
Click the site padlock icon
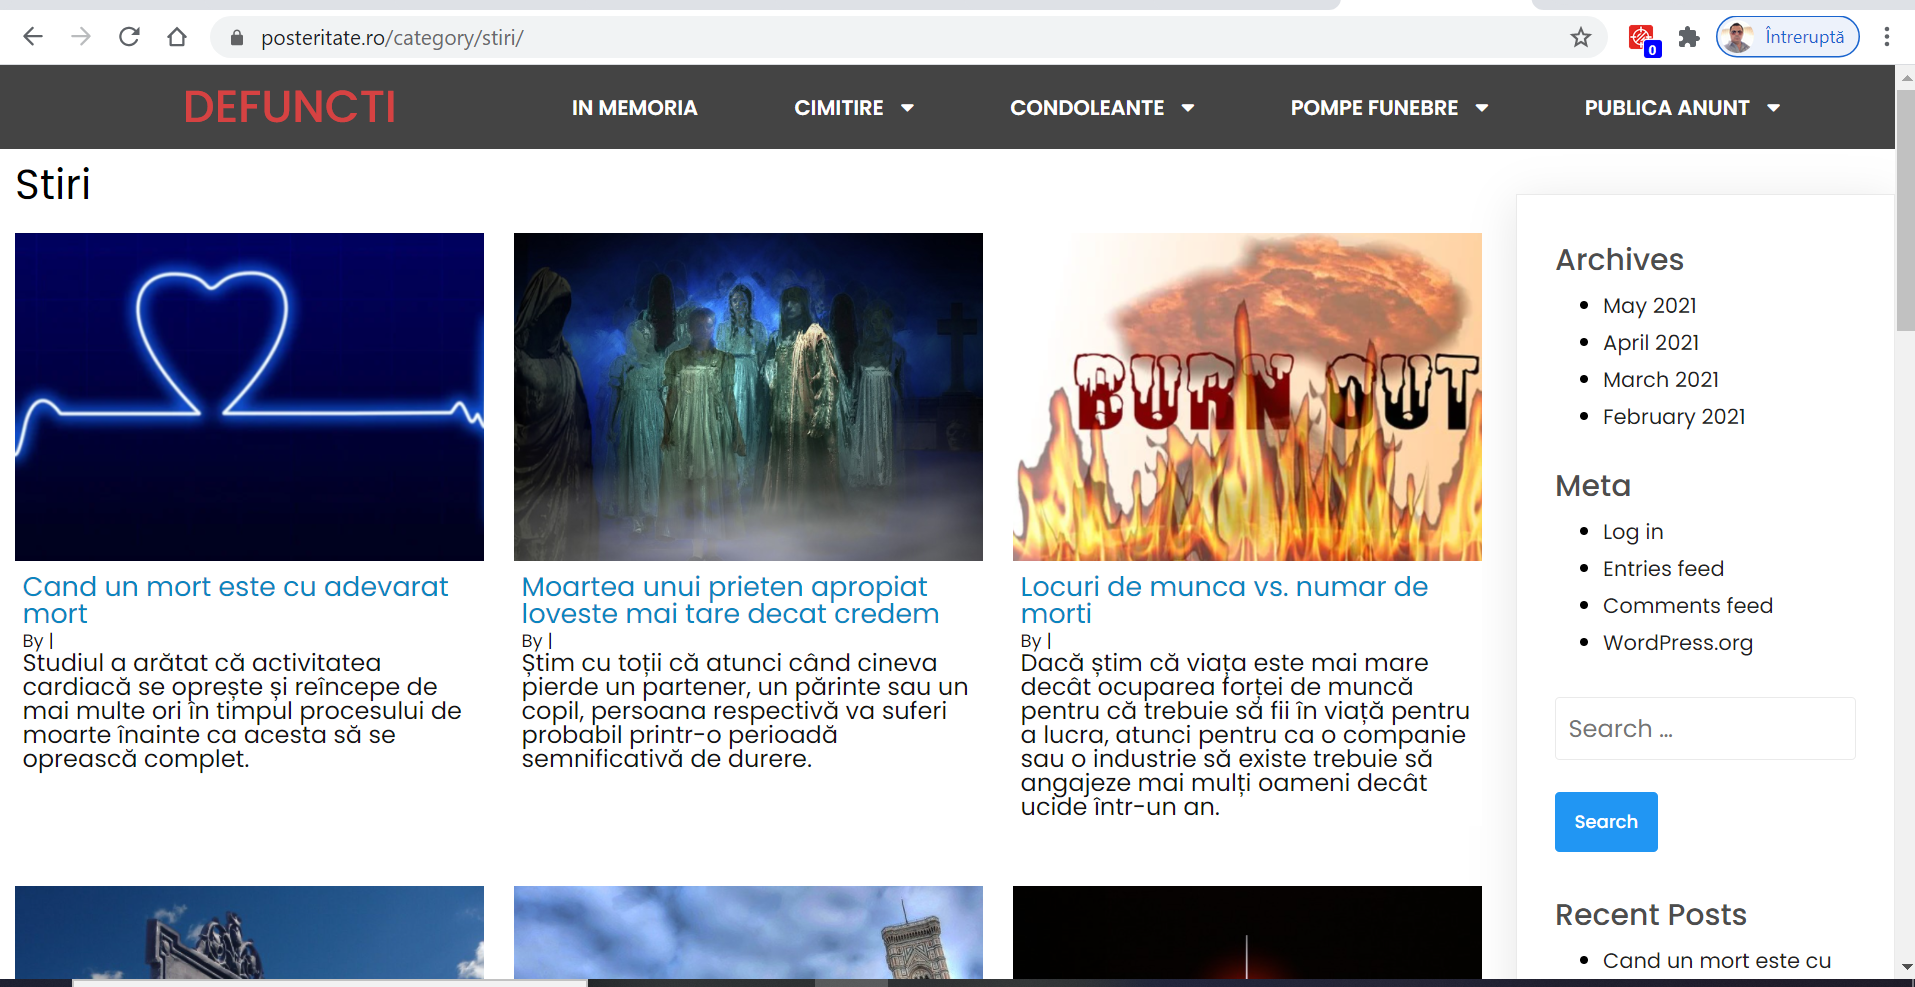click(x=237, y=38)
